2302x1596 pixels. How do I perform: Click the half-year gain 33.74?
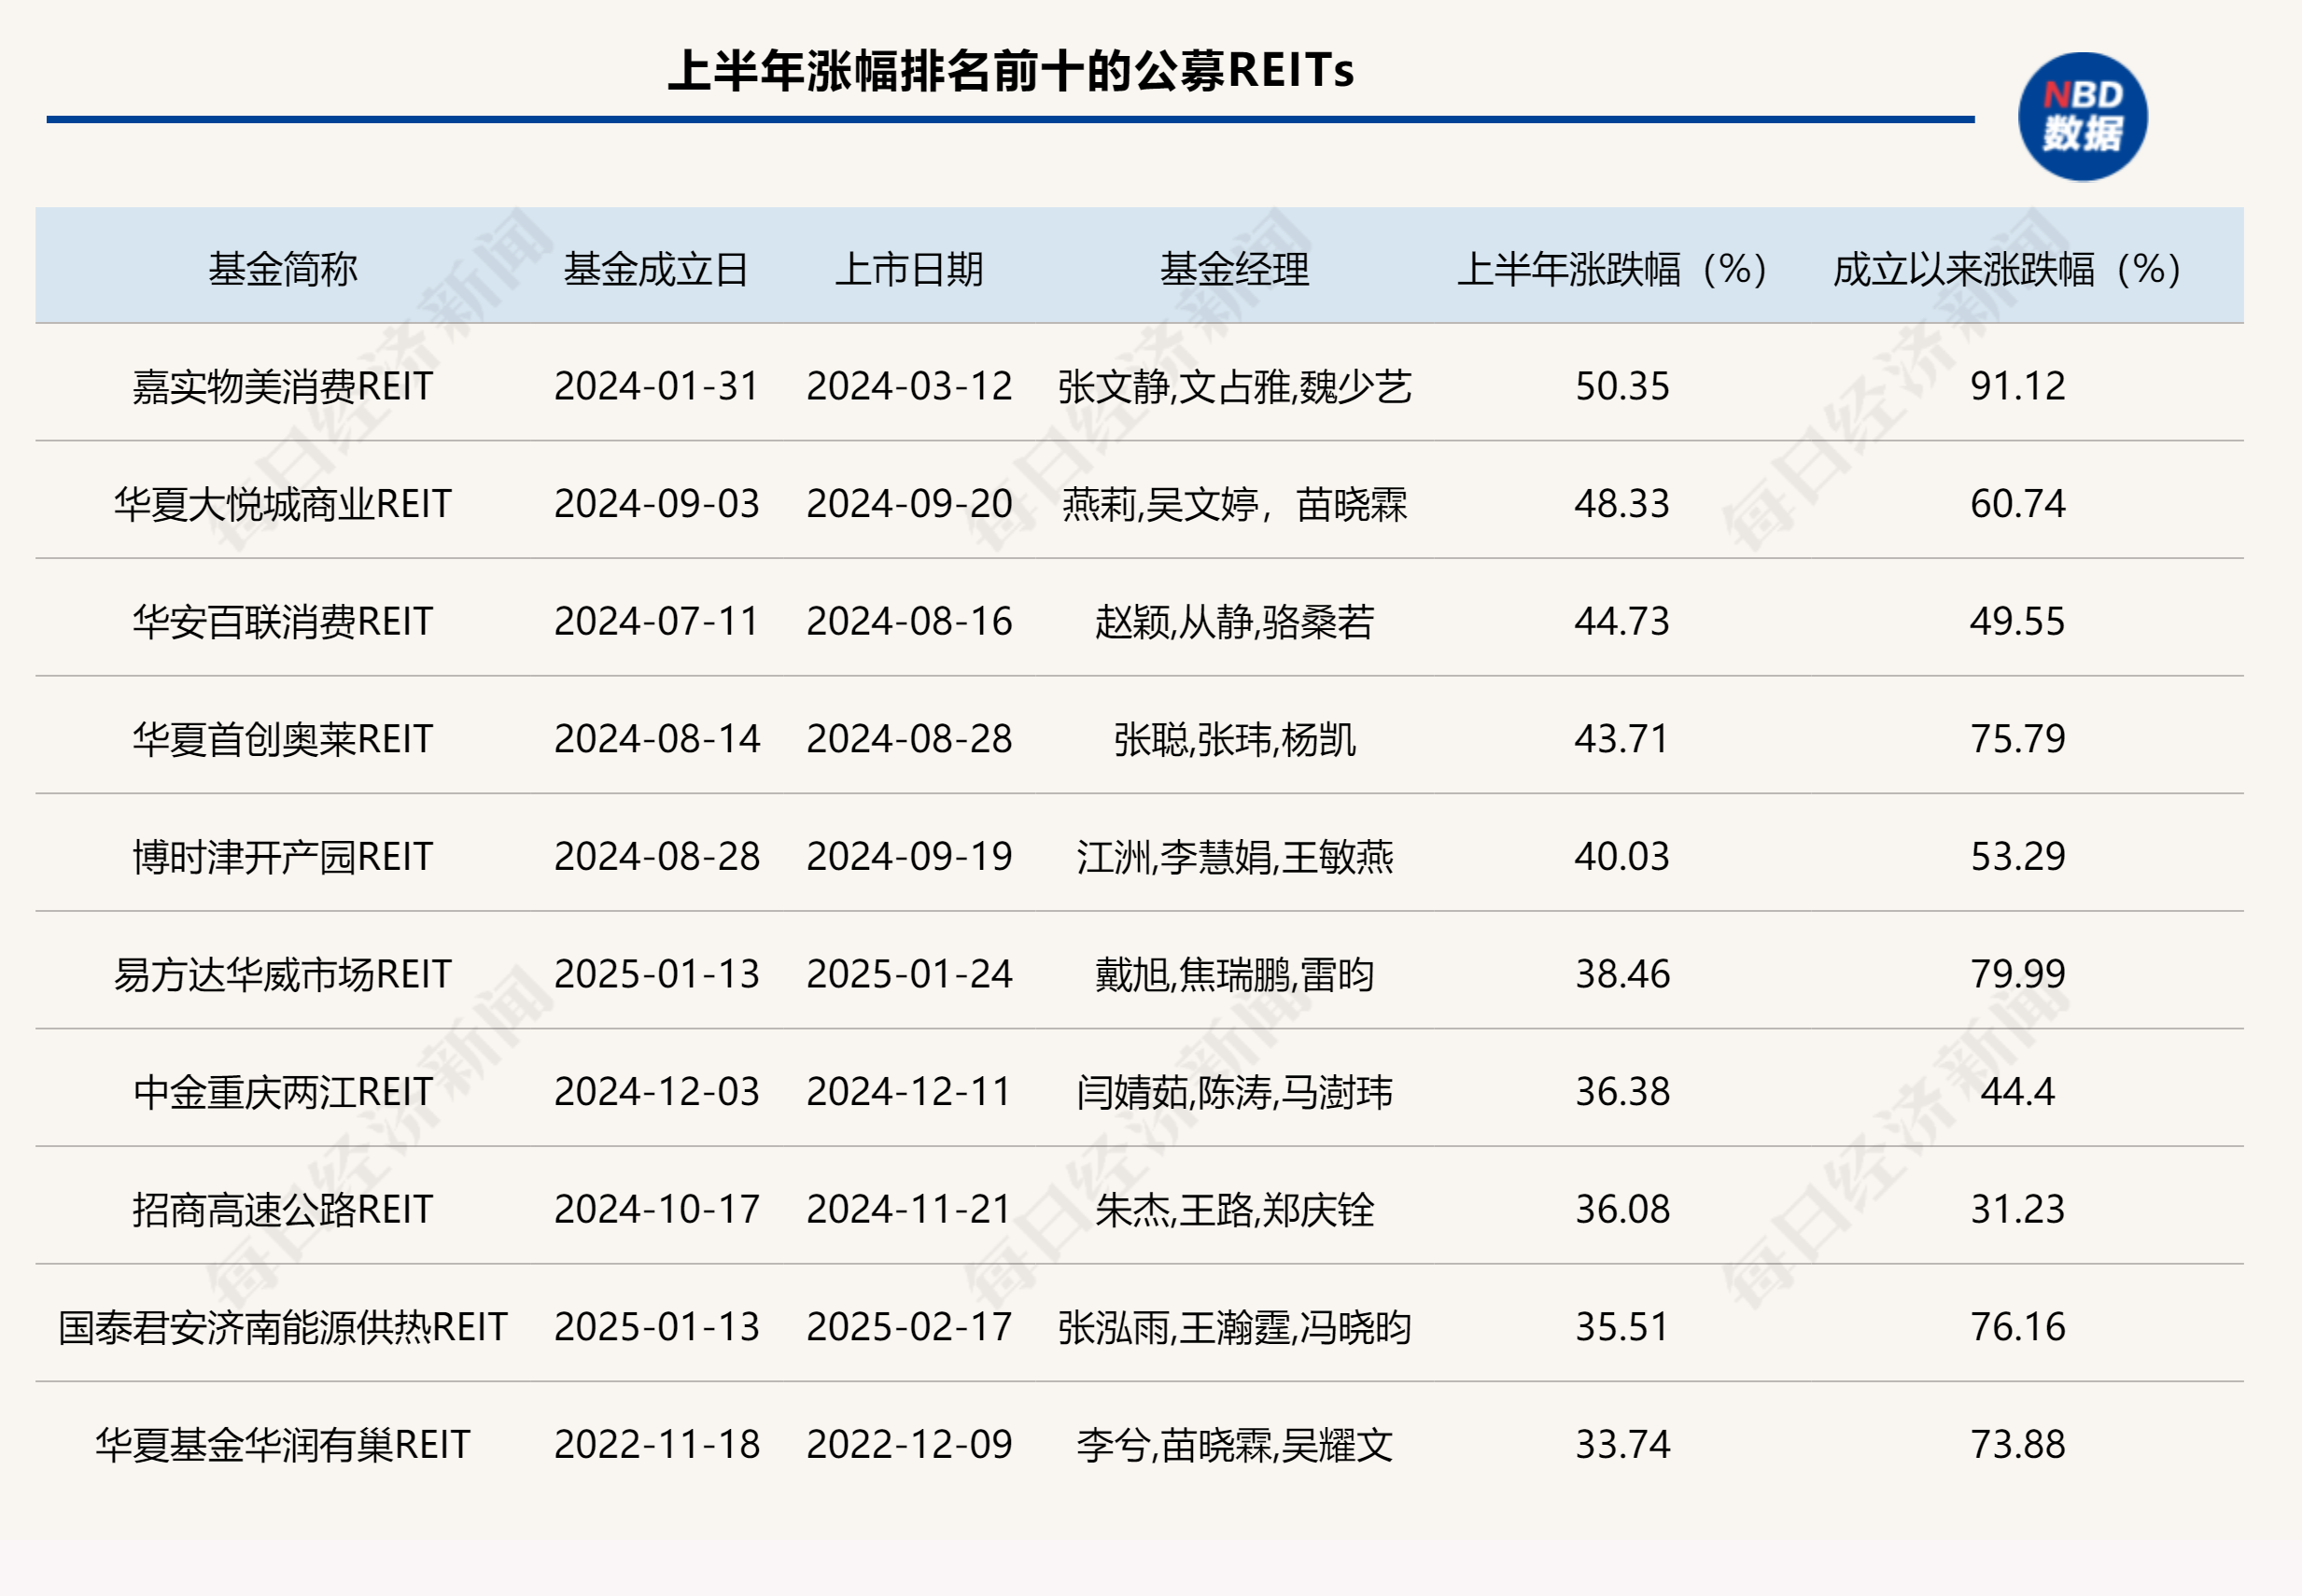click(x=1622, y=1444)
